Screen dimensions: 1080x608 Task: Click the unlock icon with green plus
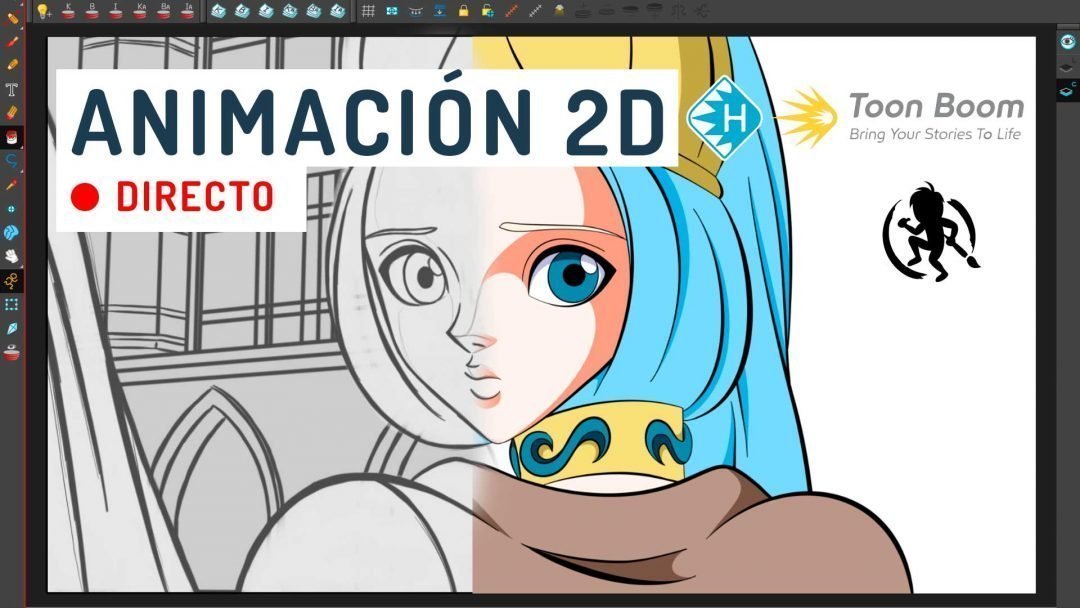point(488,11)
